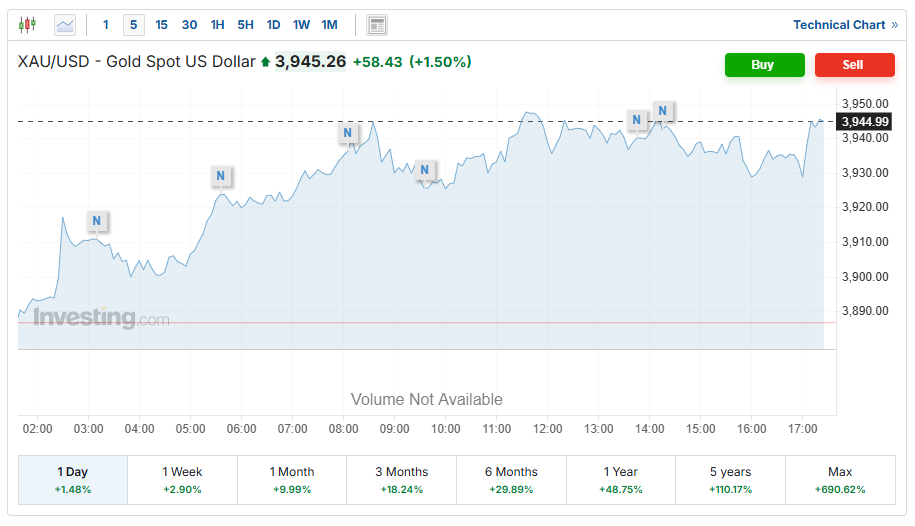Select the 15-minute interval

[161, 25]
